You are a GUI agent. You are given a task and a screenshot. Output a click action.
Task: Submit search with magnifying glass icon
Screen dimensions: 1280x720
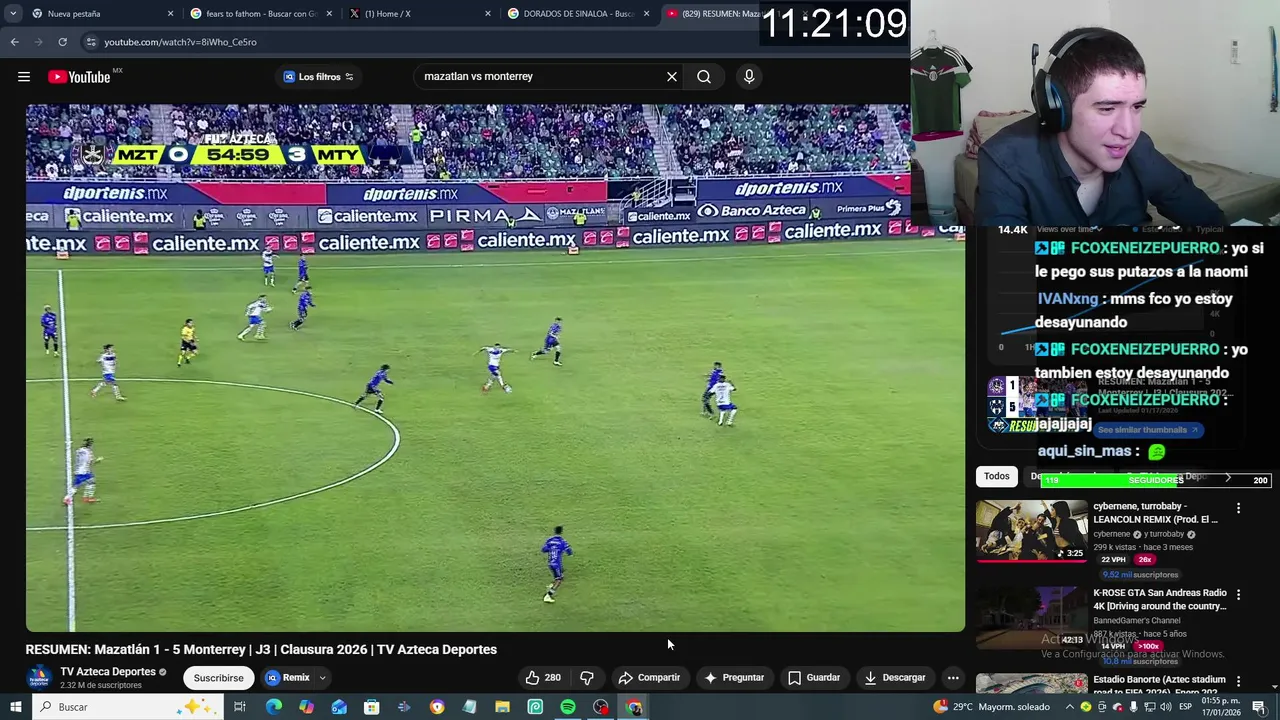pos(704,76)
